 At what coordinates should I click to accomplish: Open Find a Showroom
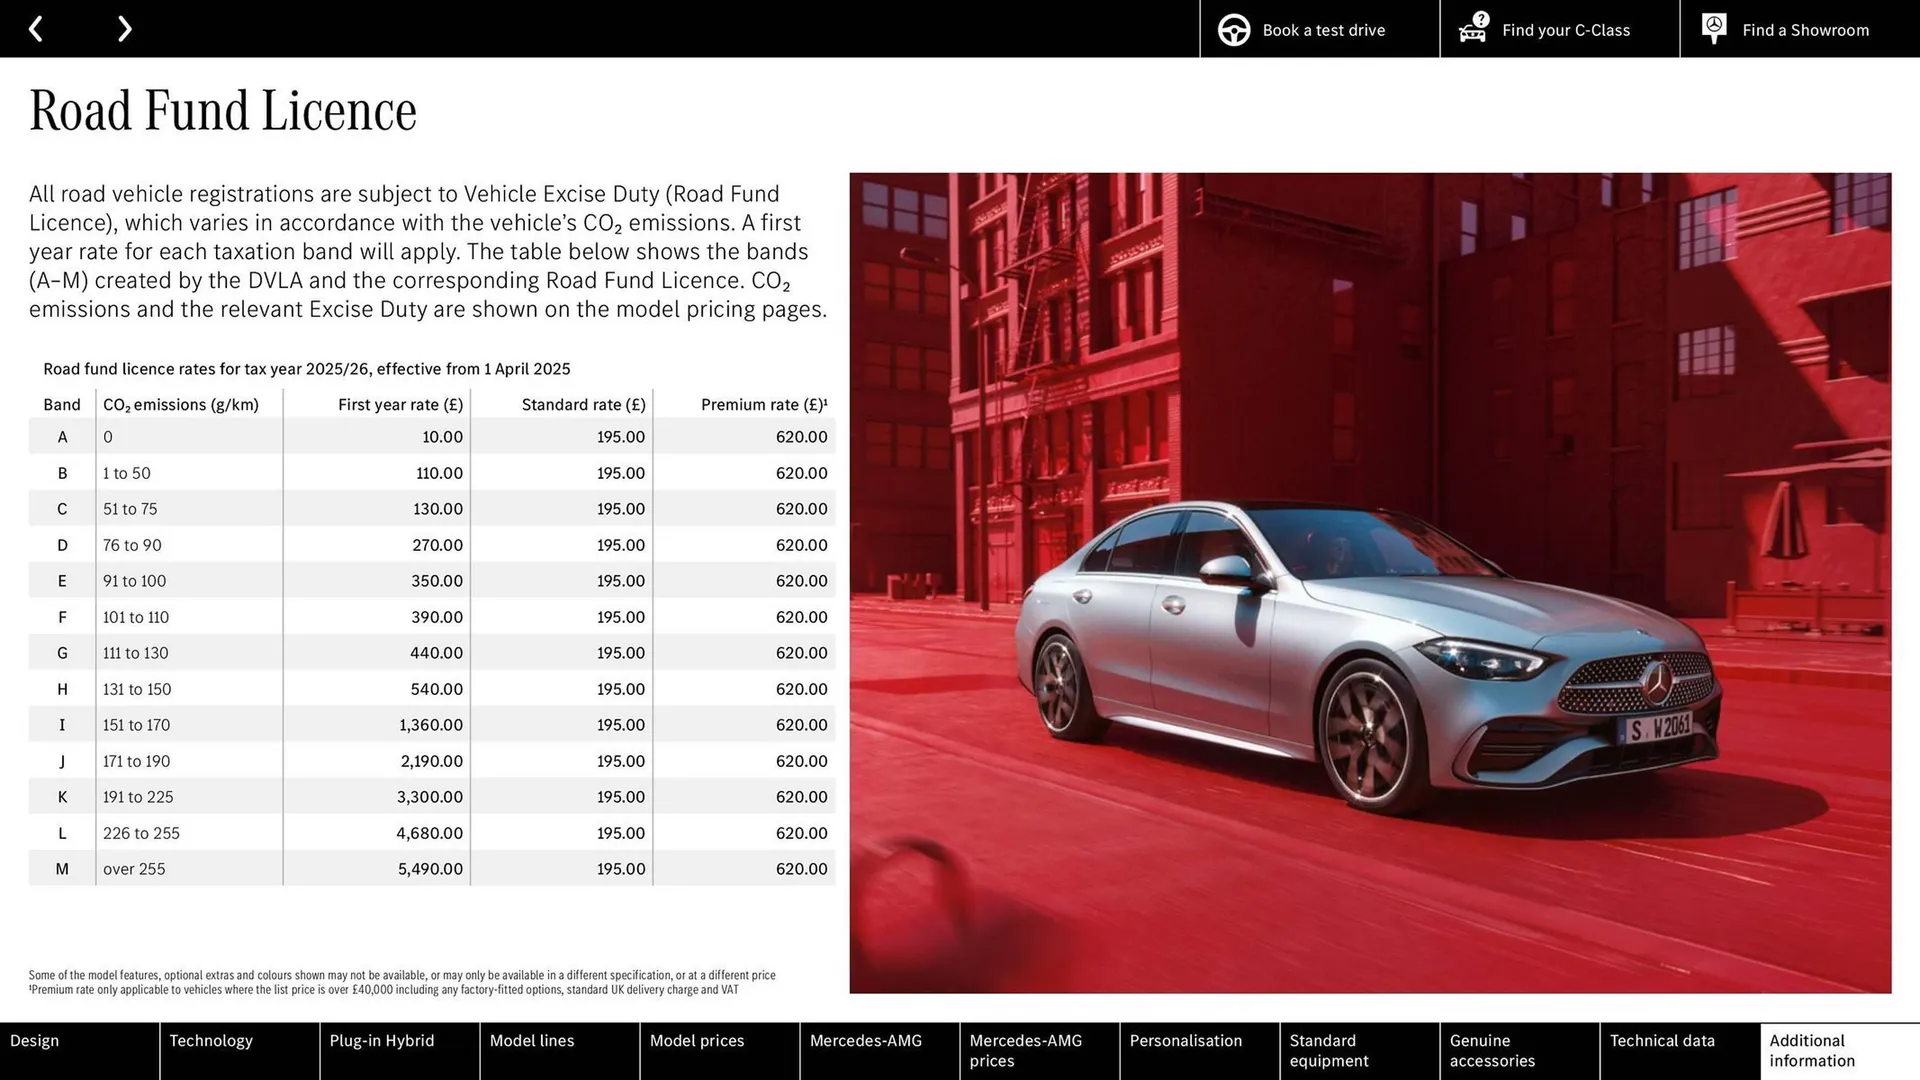(x=1805, y=30)
